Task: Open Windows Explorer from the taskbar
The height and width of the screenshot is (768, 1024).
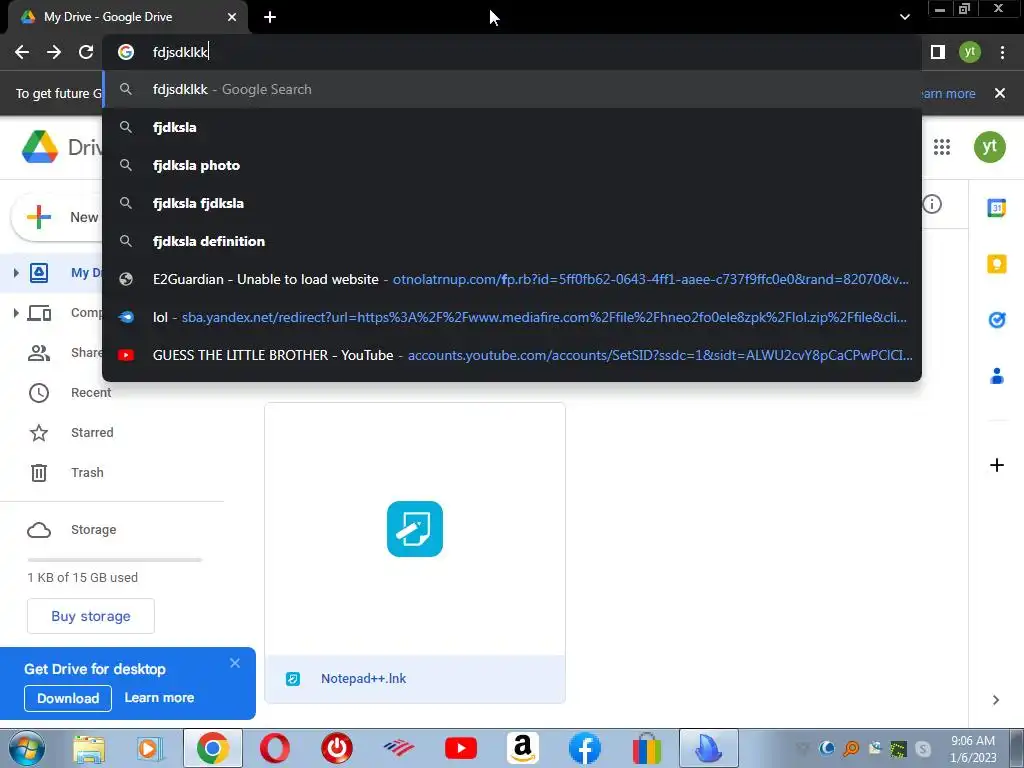Action: point(89,748)
